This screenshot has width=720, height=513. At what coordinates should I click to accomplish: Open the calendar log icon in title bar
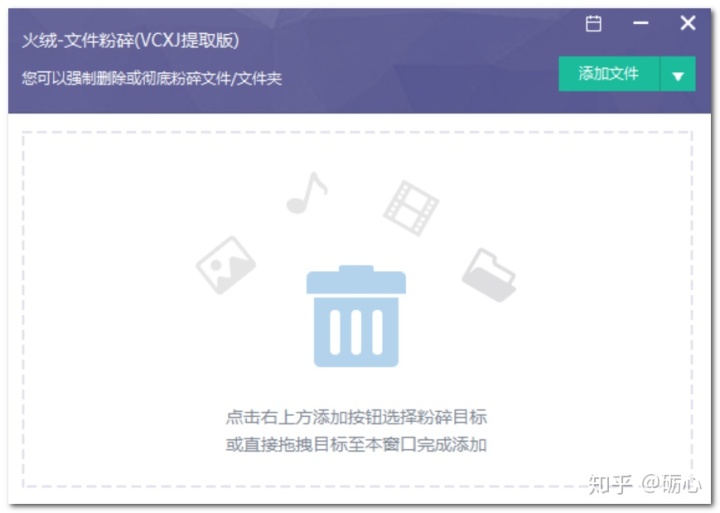pyautogui.click(x=593, y=23)
